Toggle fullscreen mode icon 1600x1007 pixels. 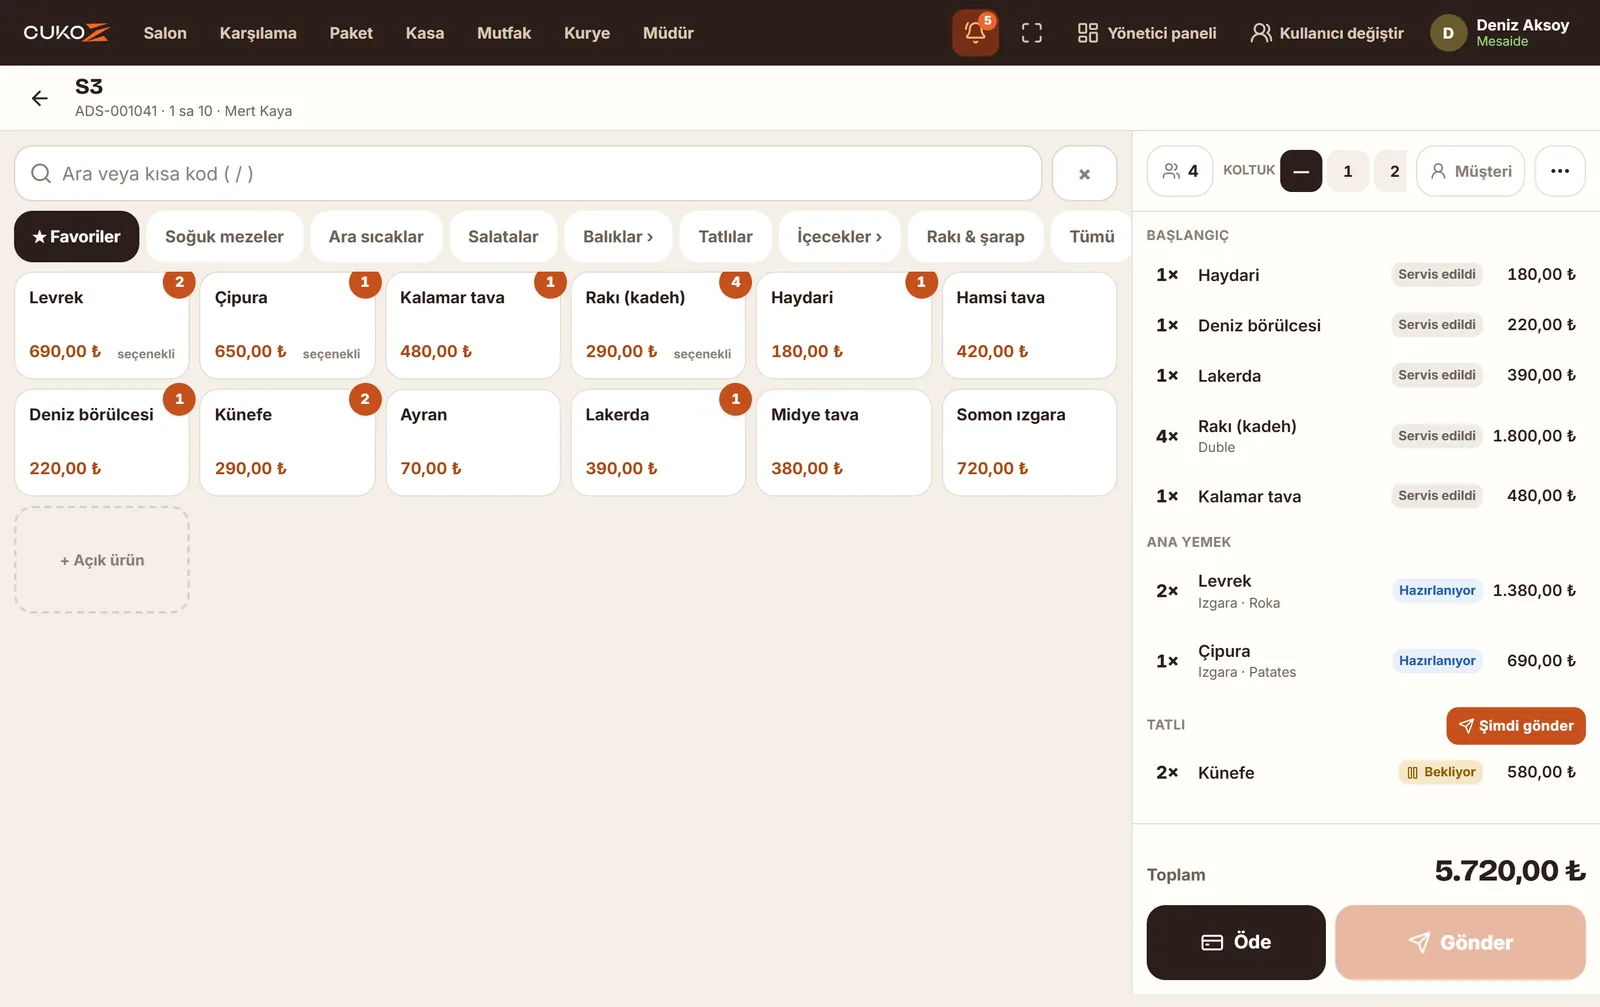click(x=1032, y=33)
